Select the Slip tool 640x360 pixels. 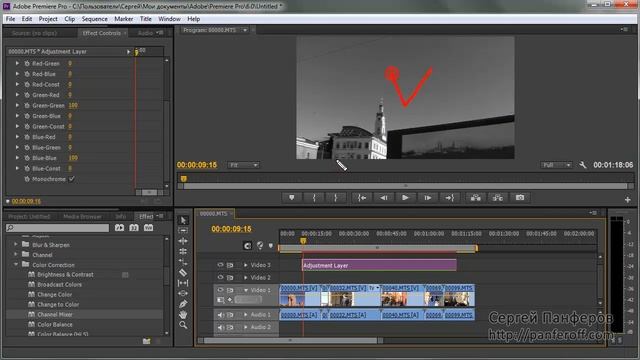(x=183, y=283)
